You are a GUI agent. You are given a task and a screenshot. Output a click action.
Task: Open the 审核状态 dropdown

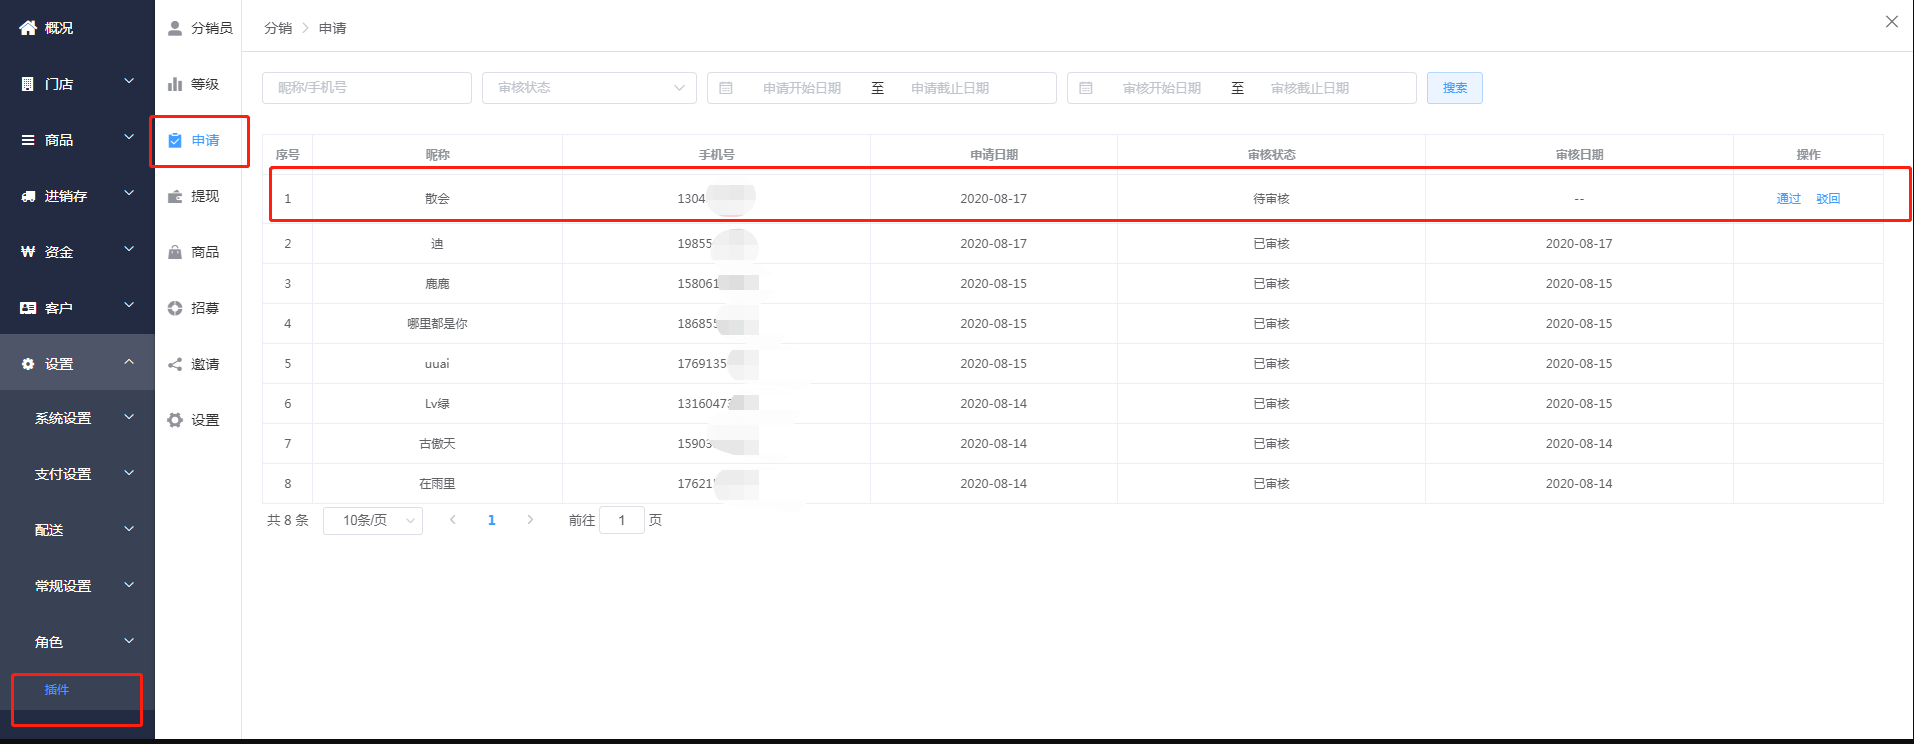590,88
